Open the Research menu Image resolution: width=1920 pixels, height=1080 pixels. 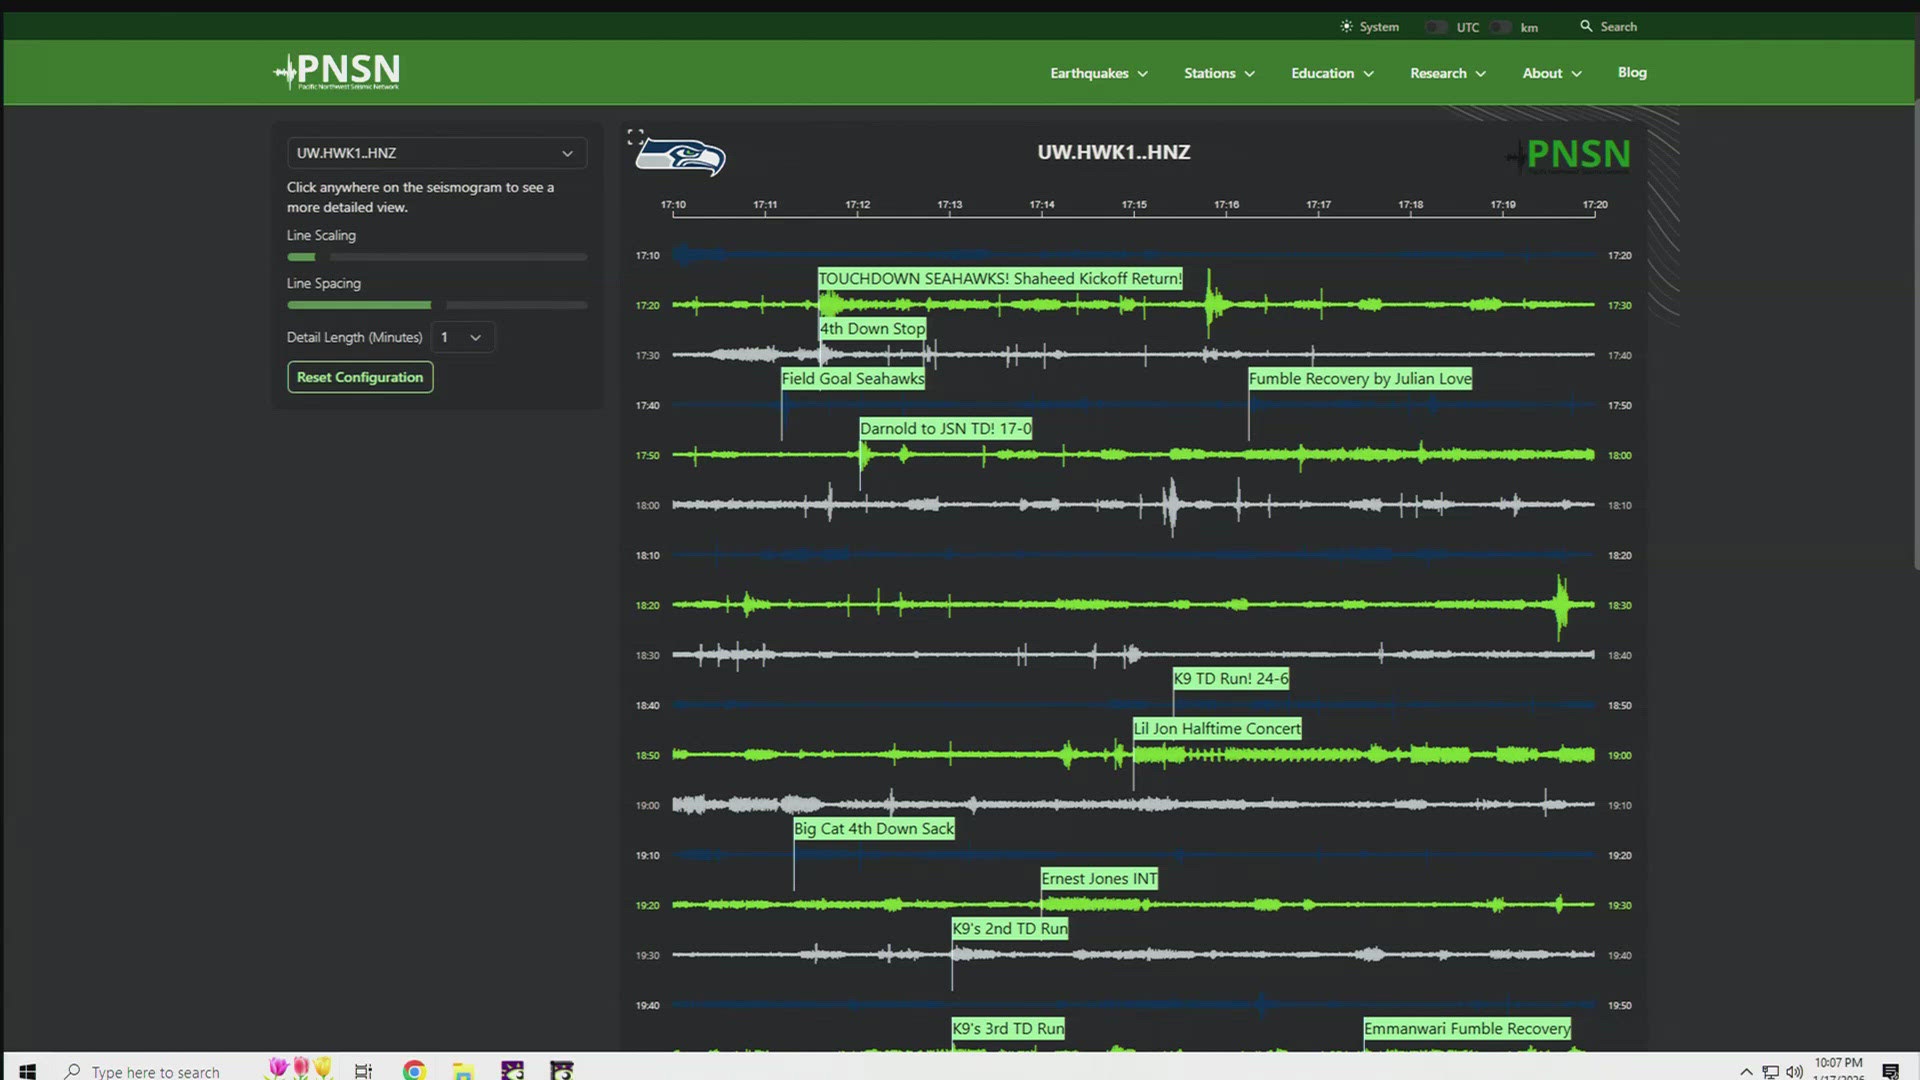(1447, 73)
